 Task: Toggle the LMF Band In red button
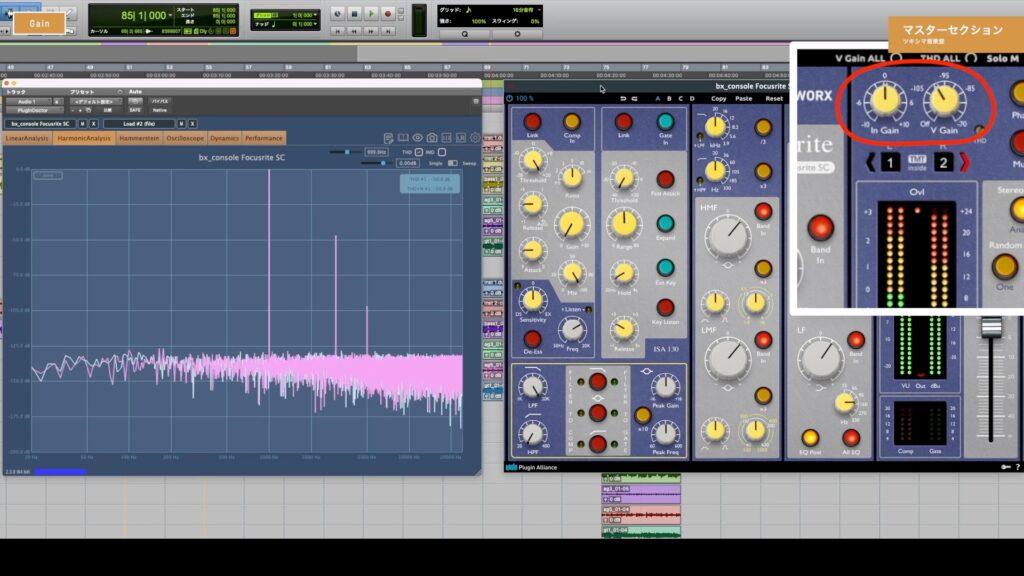[763, 340]
